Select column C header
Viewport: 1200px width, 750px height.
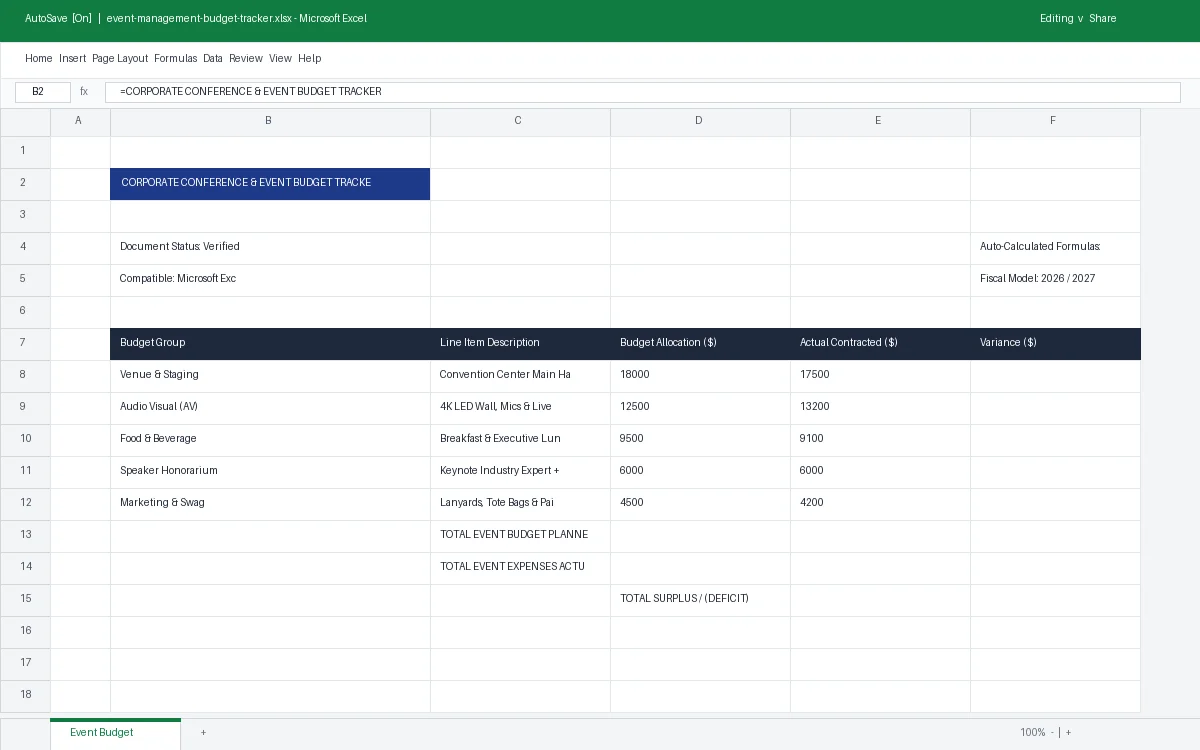[x=520, y=121]
